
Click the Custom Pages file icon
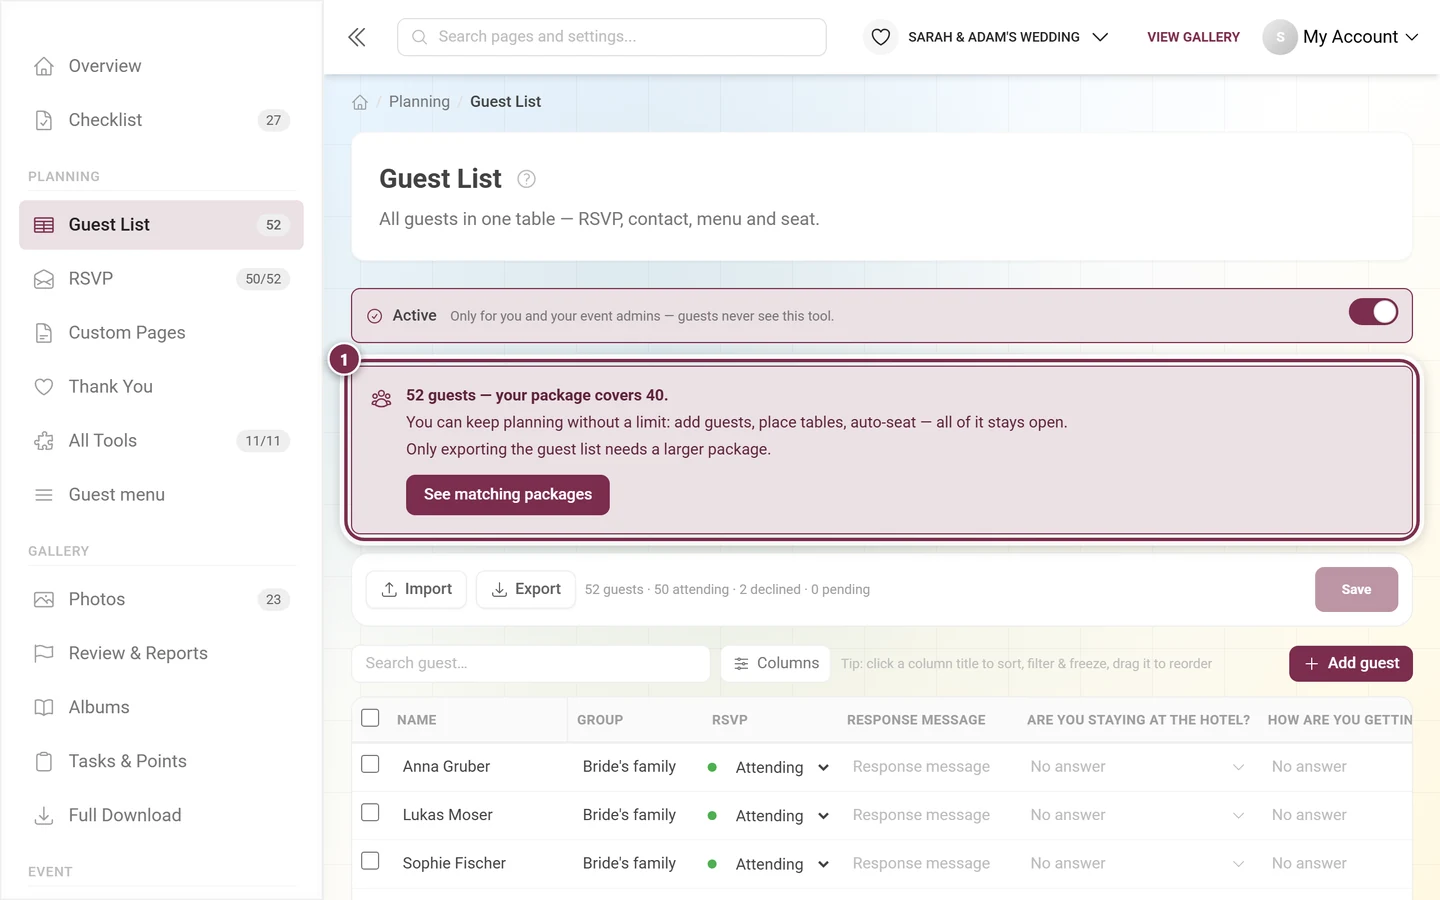pos(44,333)
